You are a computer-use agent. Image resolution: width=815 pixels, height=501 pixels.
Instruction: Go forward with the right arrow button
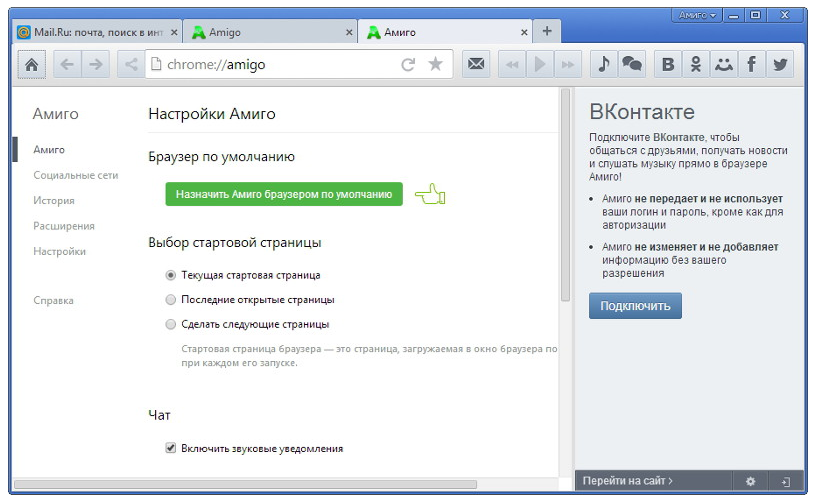96,64
